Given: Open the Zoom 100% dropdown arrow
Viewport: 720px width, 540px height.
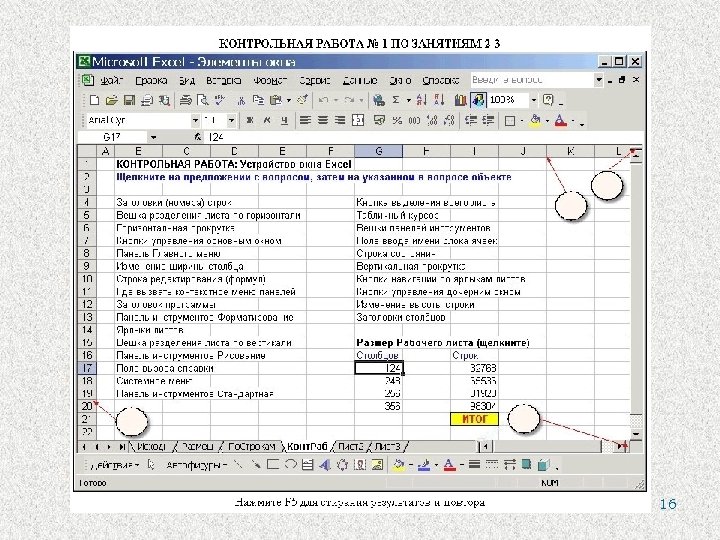Looking at the screenshot, I should [x=534, y=100].
